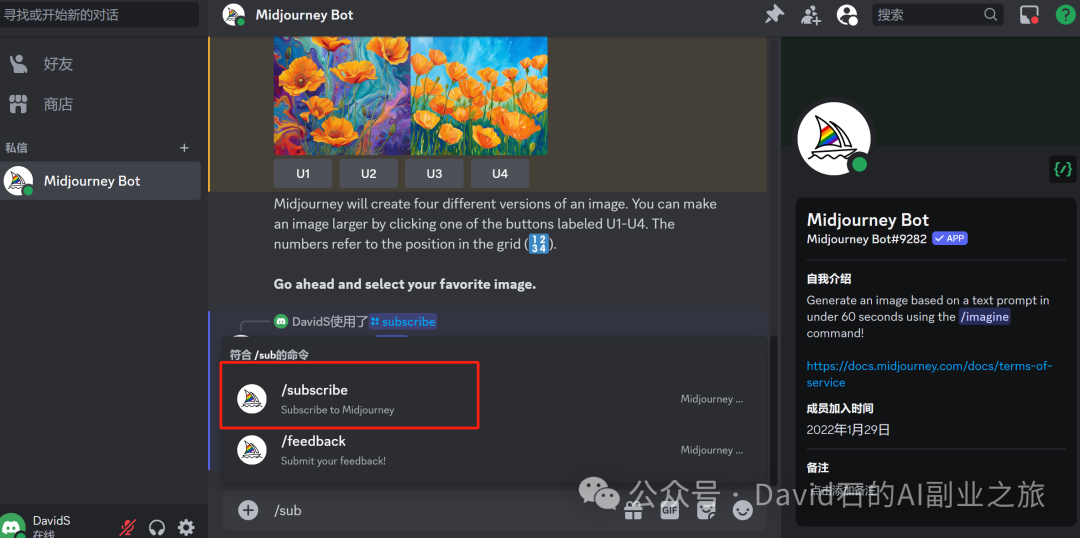
Task: Toggle microphone mute
Action: [x=128, y=527]
